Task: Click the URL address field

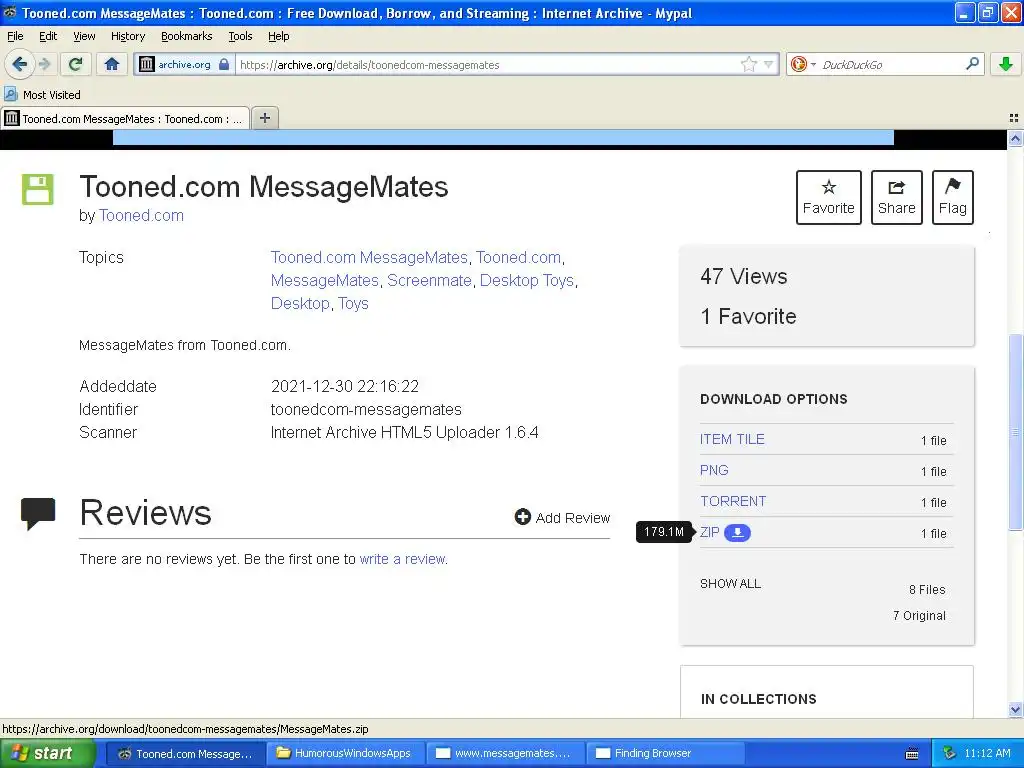Action: [x=488, y=64]
